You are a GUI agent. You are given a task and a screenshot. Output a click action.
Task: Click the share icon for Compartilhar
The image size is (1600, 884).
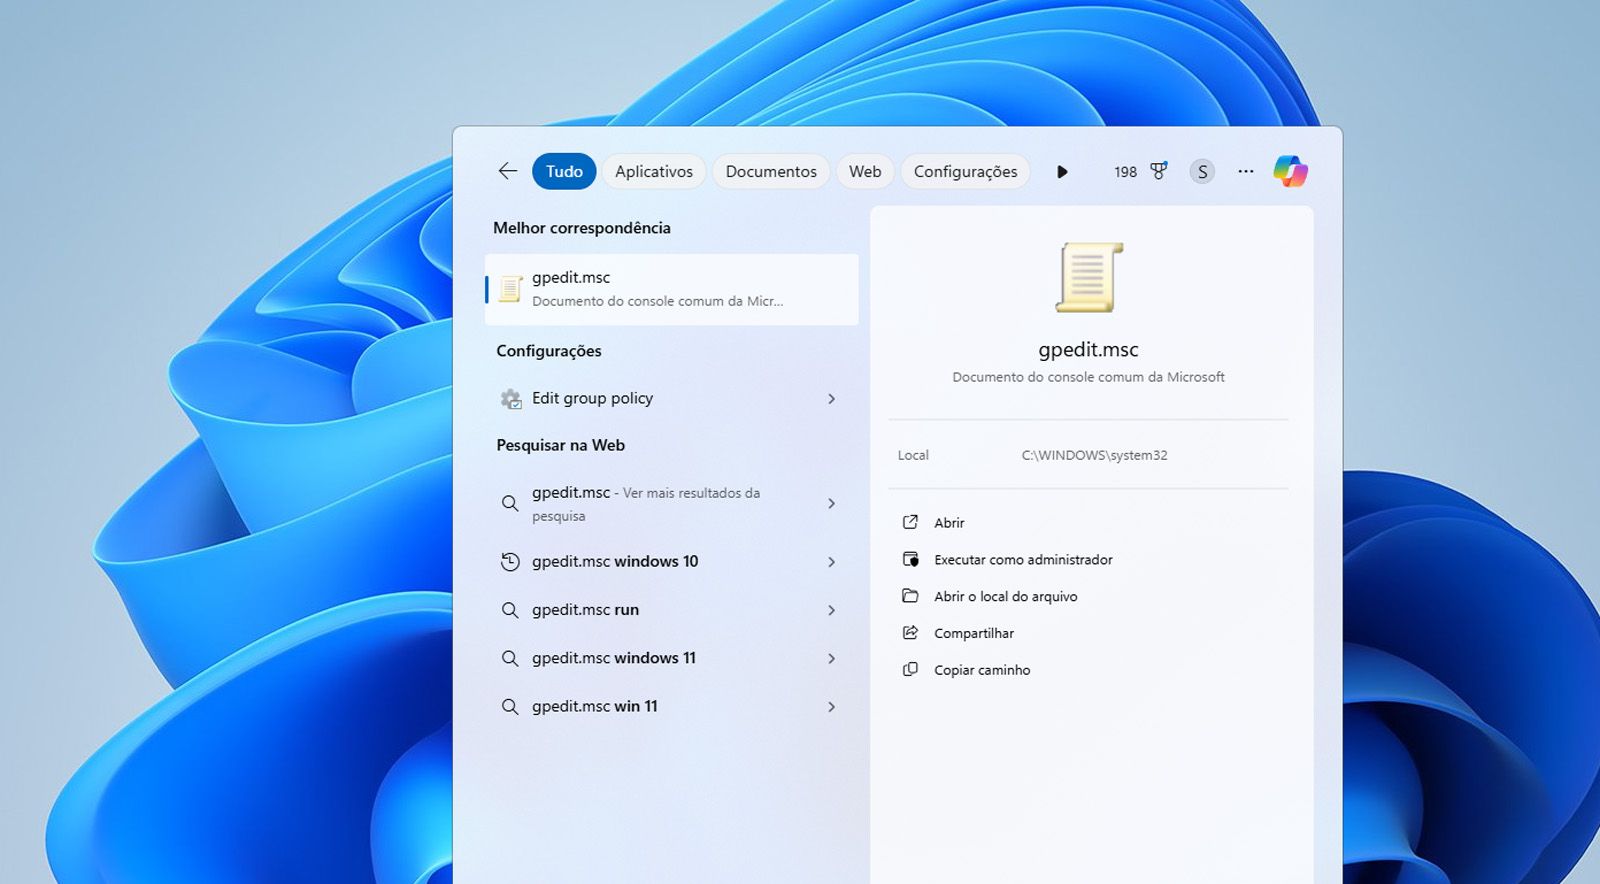[x=910, y=633]
